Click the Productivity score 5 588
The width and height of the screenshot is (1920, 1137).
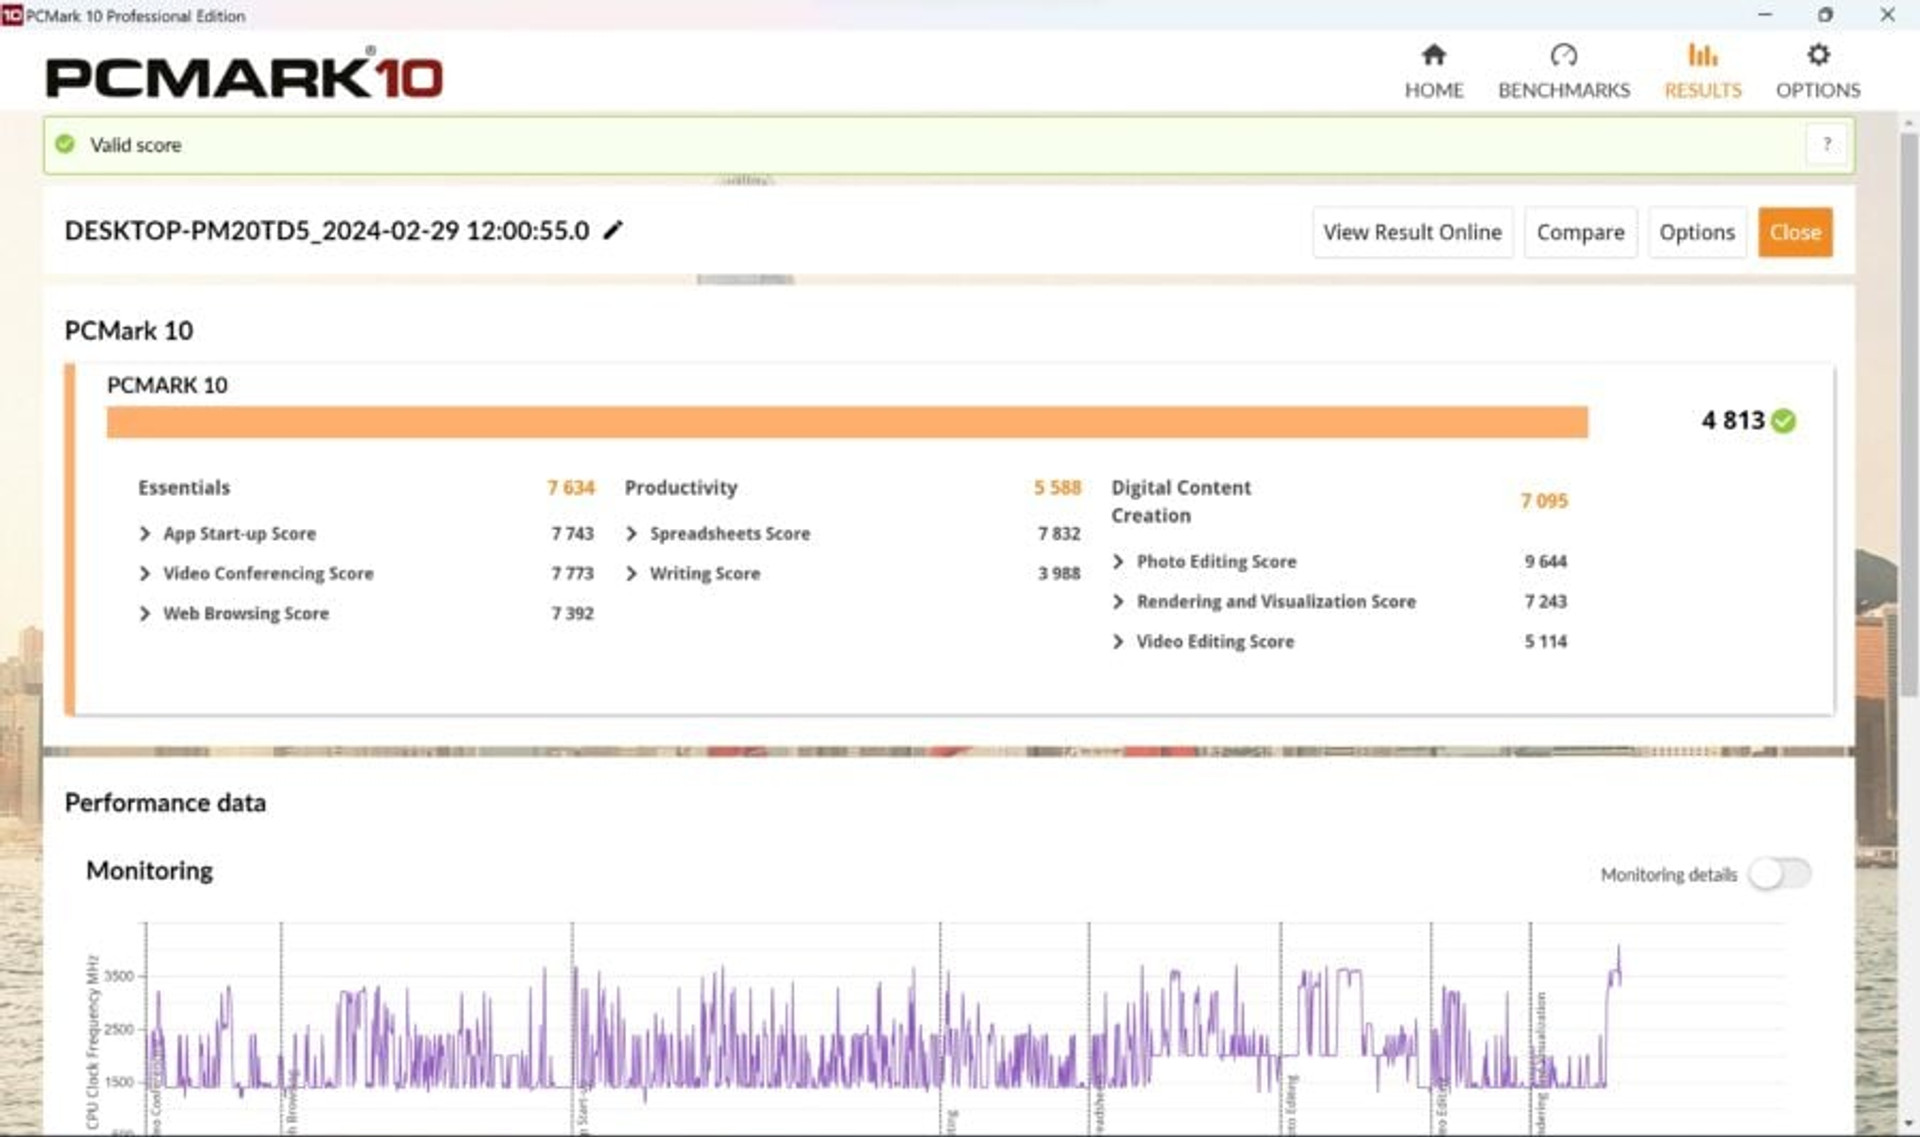[x=1057, y=487]
